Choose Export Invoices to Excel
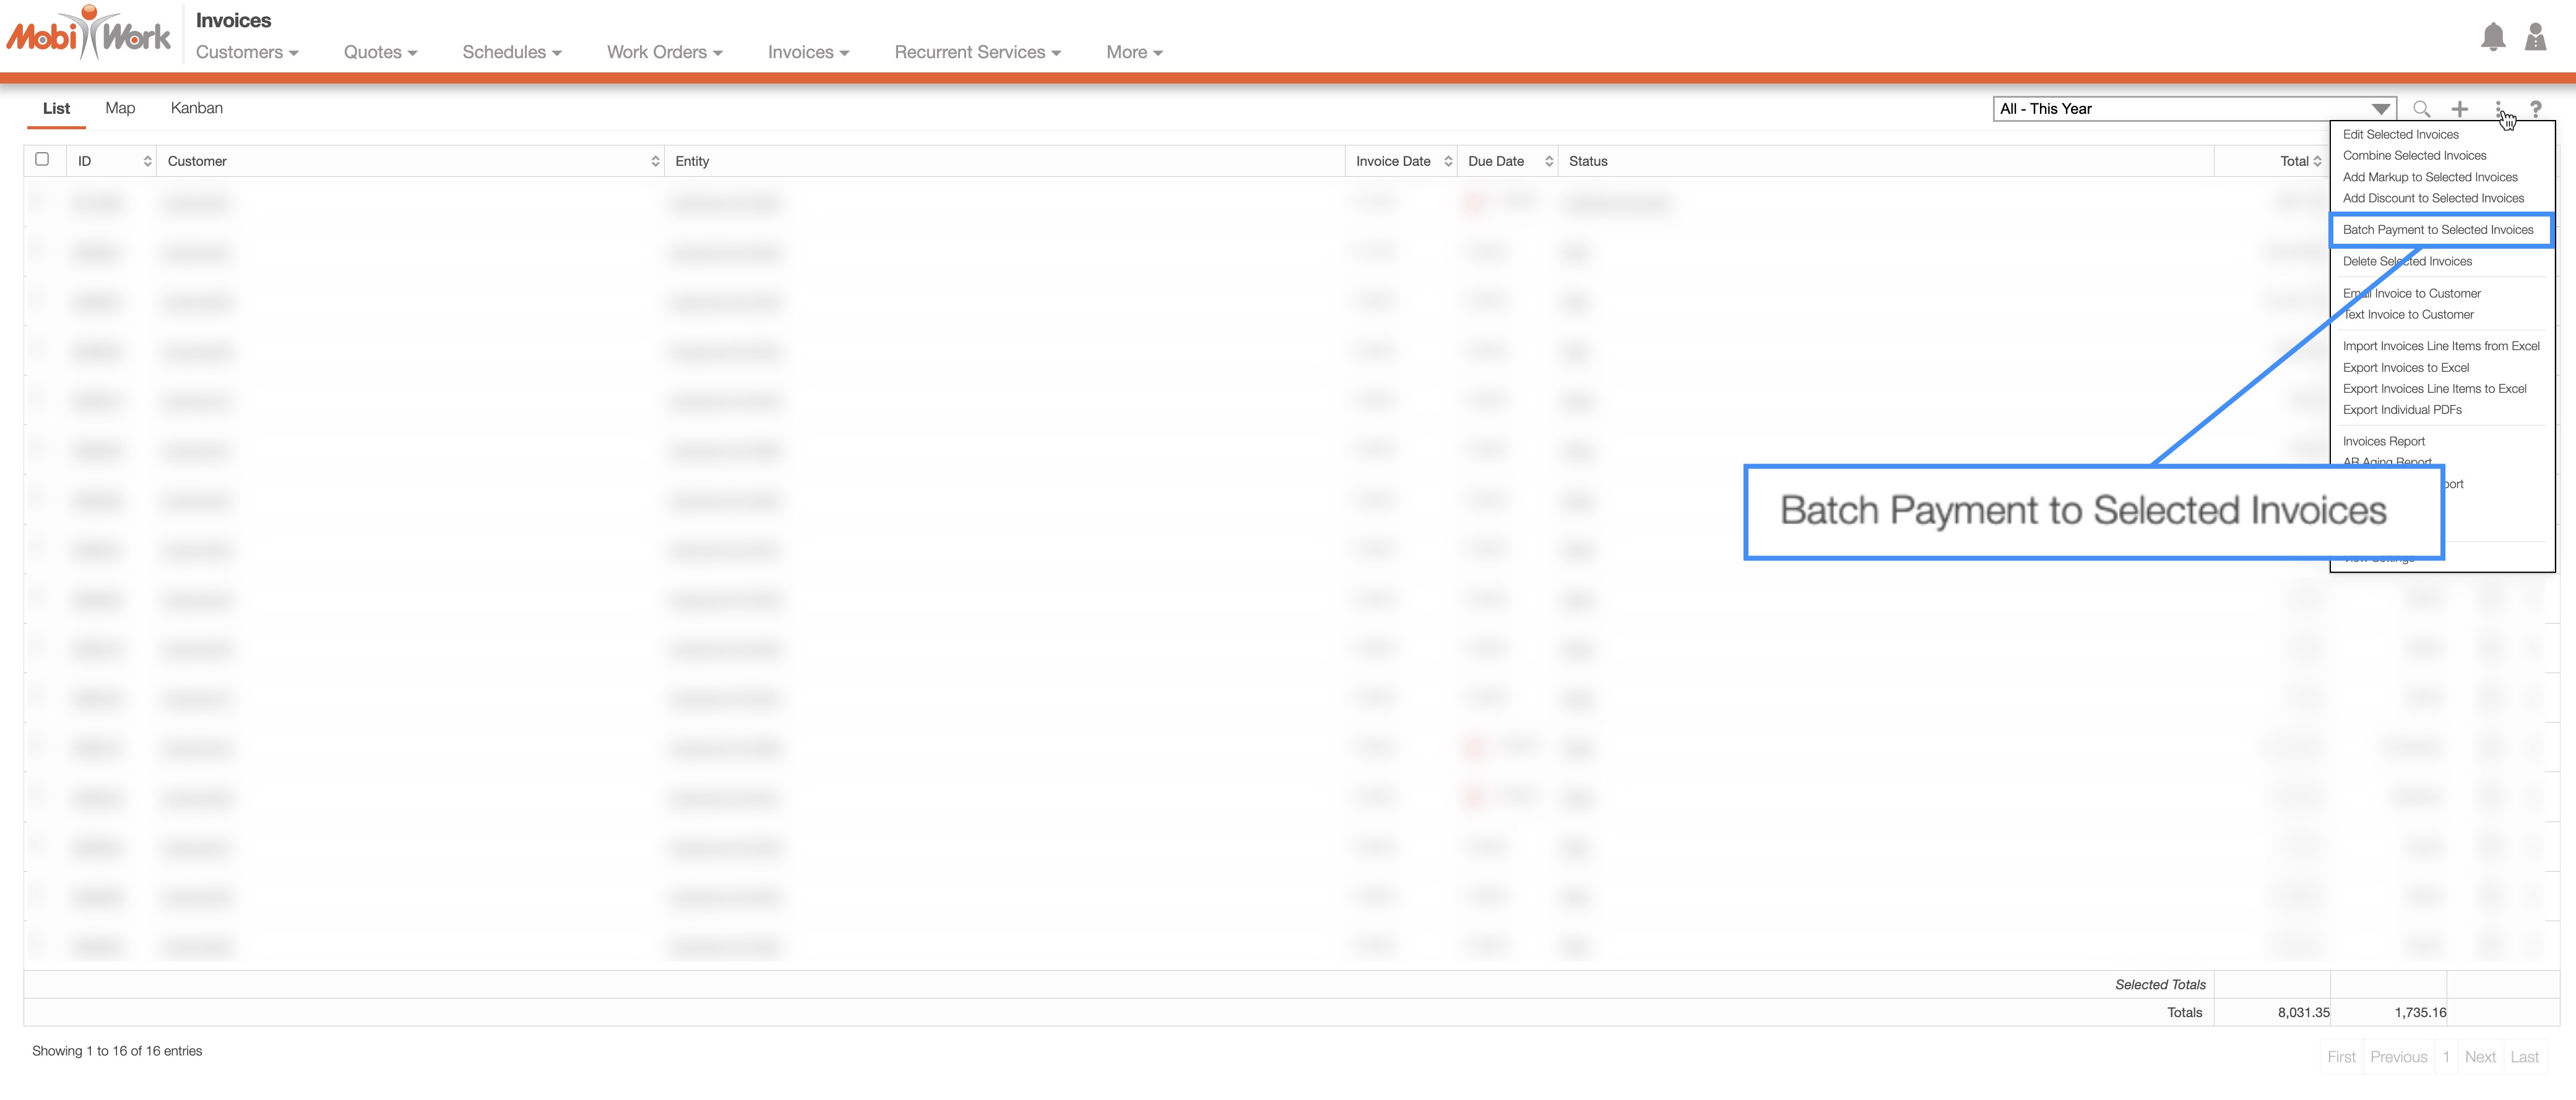This screenshot has height=1100, width=2576. coord(2405,368)
